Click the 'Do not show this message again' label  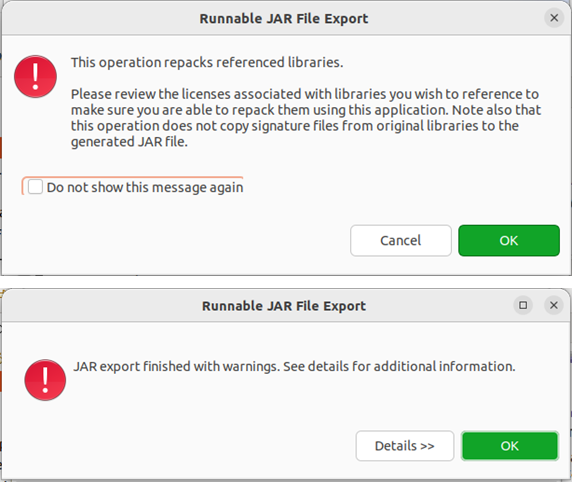(145, 187)
